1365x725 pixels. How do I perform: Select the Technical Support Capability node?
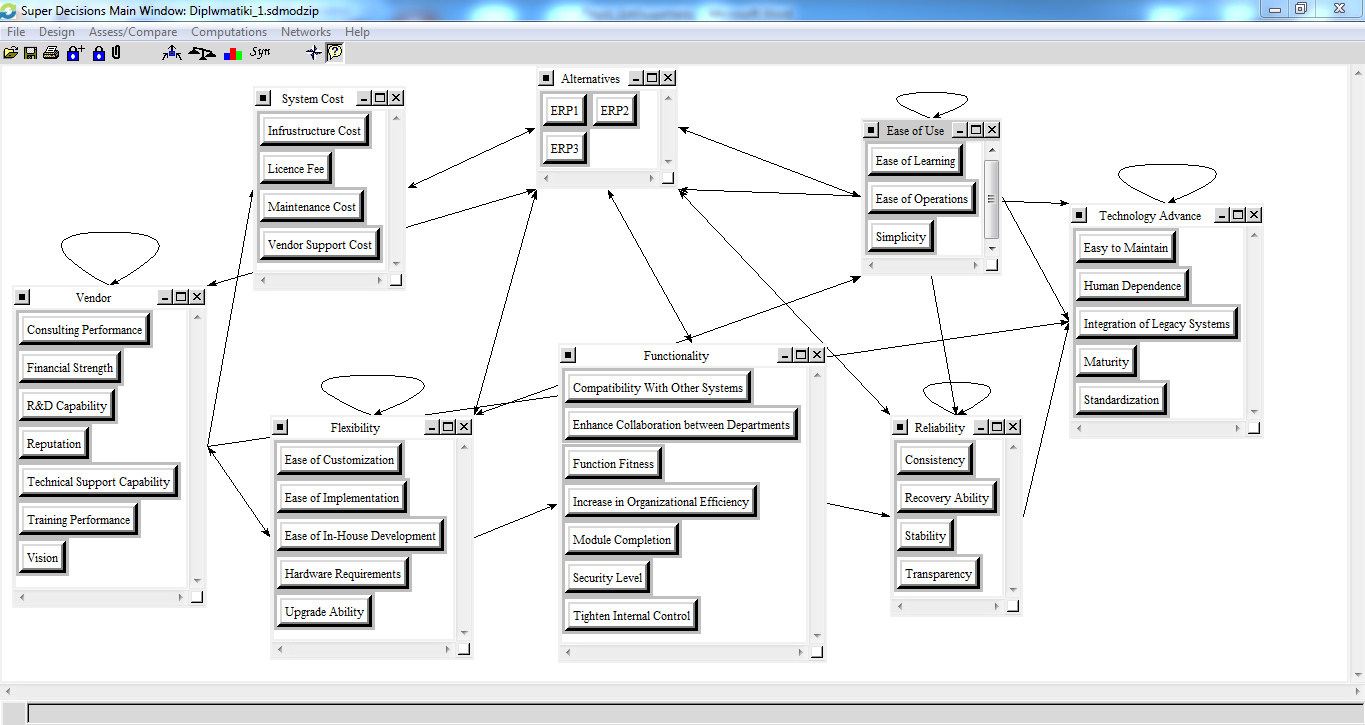point(99,482)
